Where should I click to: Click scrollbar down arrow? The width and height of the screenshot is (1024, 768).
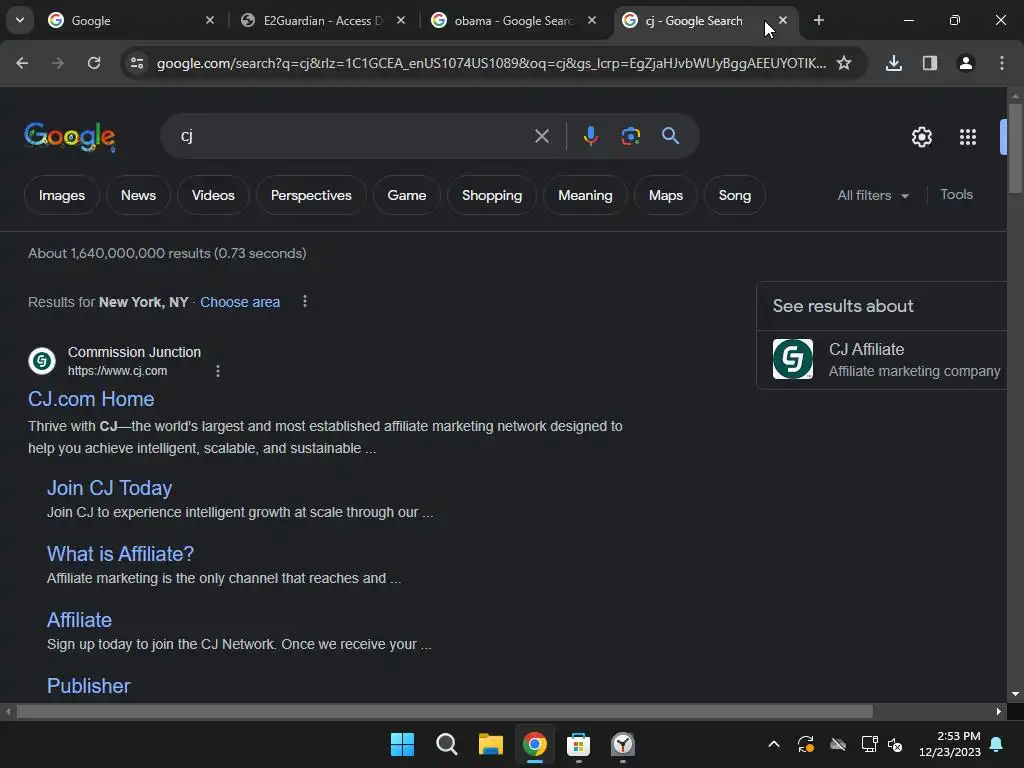click(1015, 694)
